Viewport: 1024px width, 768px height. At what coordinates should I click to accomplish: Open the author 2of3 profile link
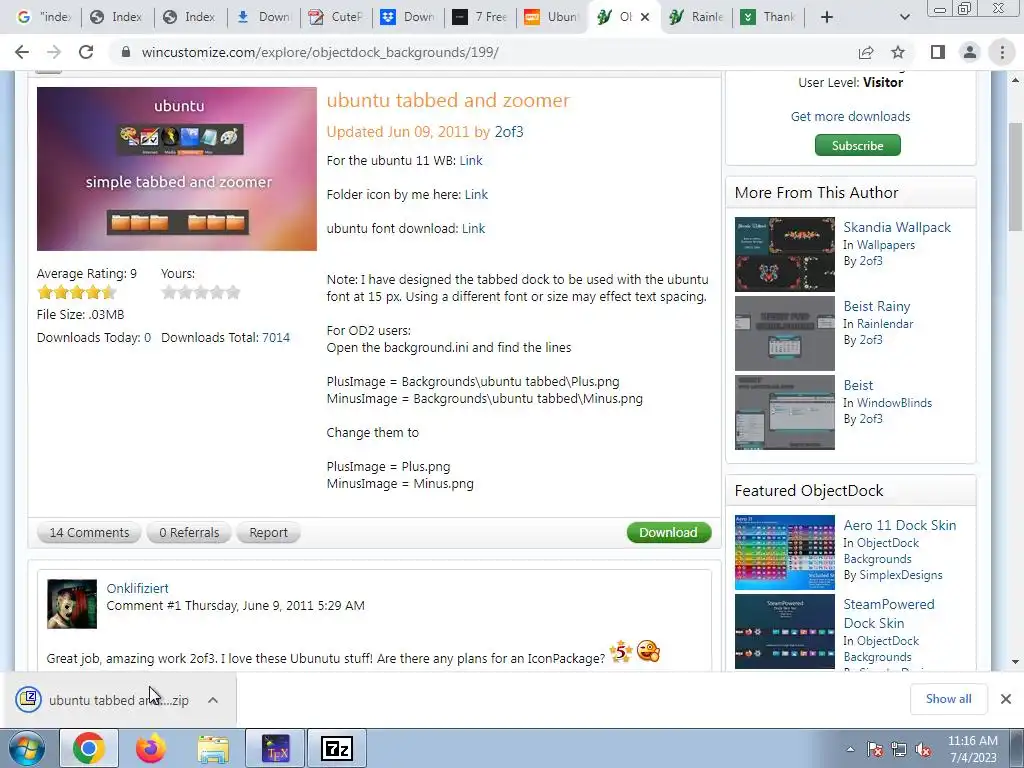point(509,132)
